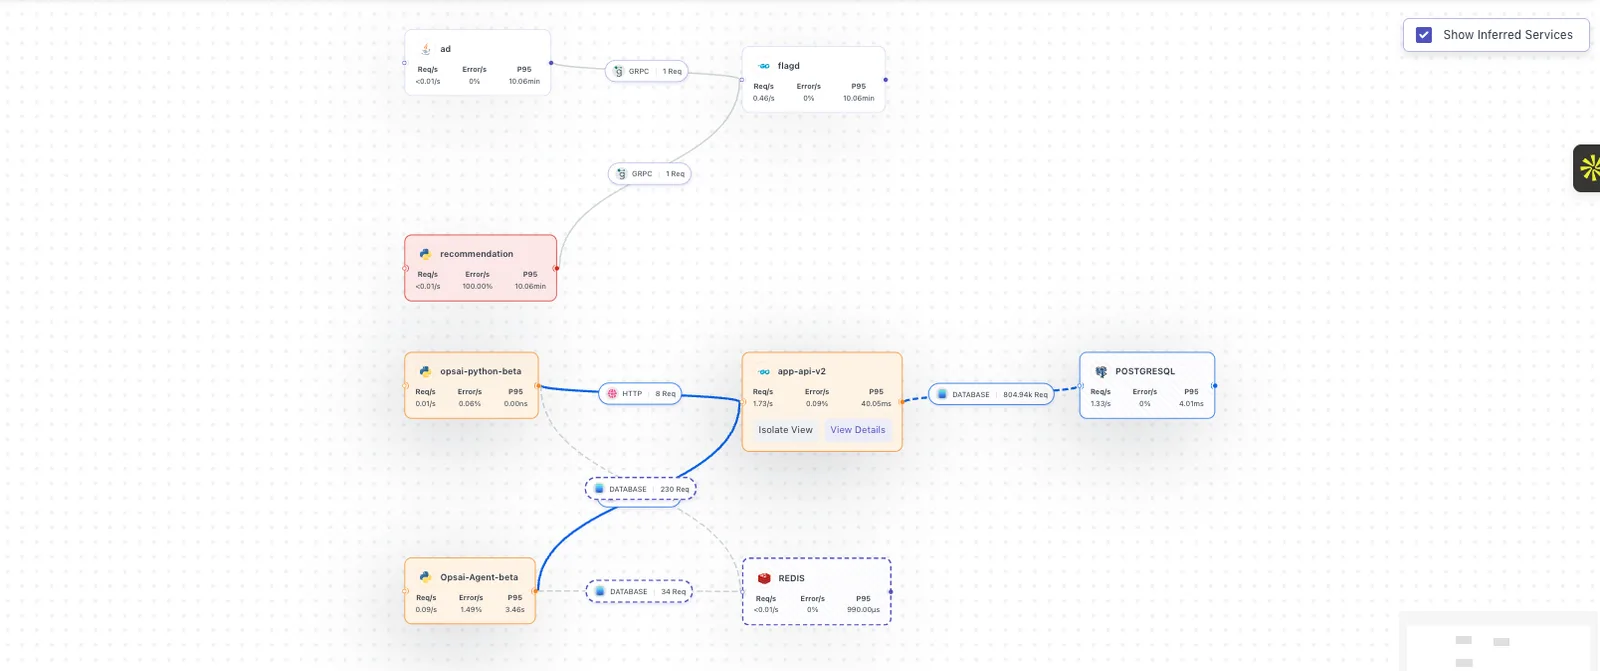Click the PostgreSQL elephant icon
Image resolution: width=1600 pixels, height=671 pixels.
(1101, 371)
